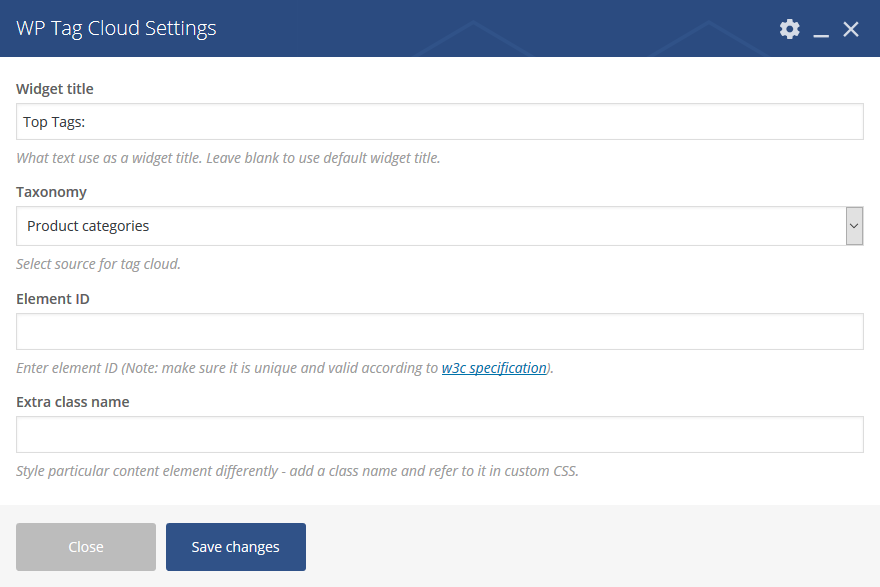Focus the Widget title field containing Top Tags:
Screen dimensions: 880x587
pyautogui.click(x=439, y=122)
